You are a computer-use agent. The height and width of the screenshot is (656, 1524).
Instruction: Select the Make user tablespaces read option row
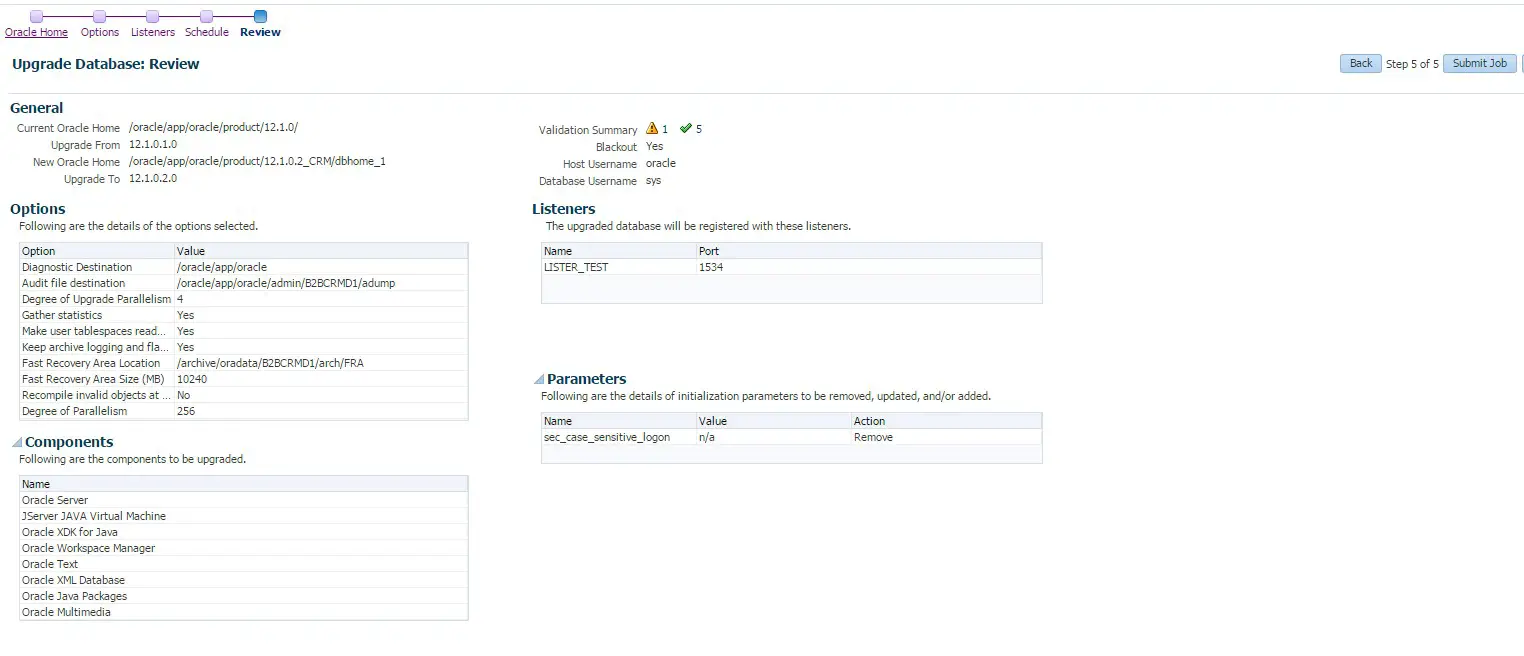[x=243, y=331]
